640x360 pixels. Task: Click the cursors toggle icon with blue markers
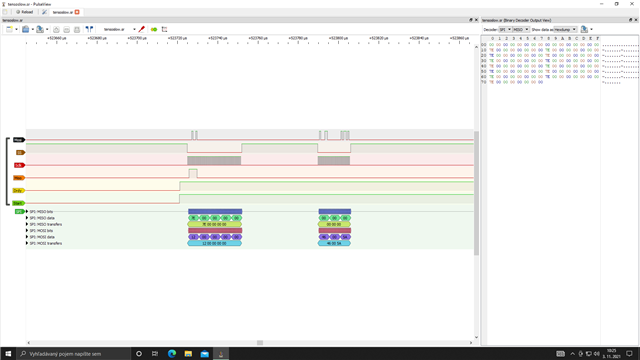pyautogui.click(x=89, y=29)
